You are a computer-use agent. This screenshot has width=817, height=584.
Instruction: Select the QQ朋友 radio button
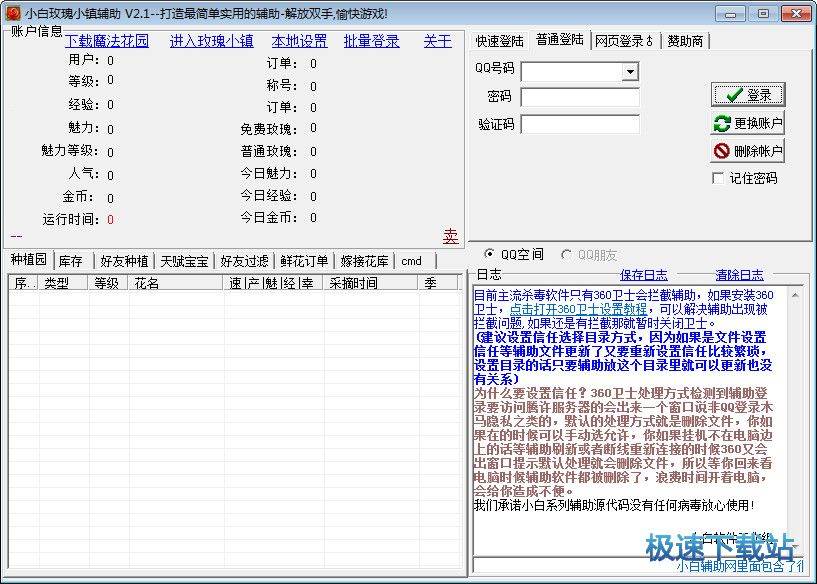coord(567,254)
